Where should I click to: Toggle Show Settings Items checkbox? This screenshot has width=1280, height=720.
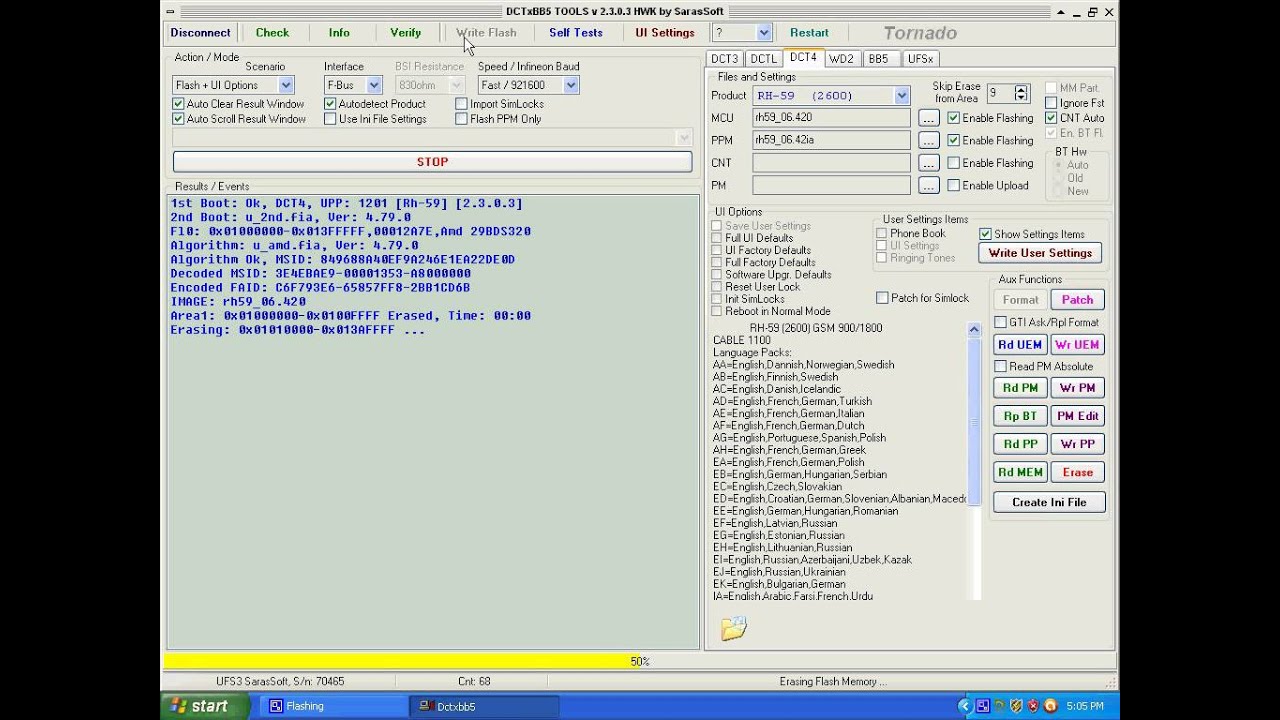pos(985,234)
